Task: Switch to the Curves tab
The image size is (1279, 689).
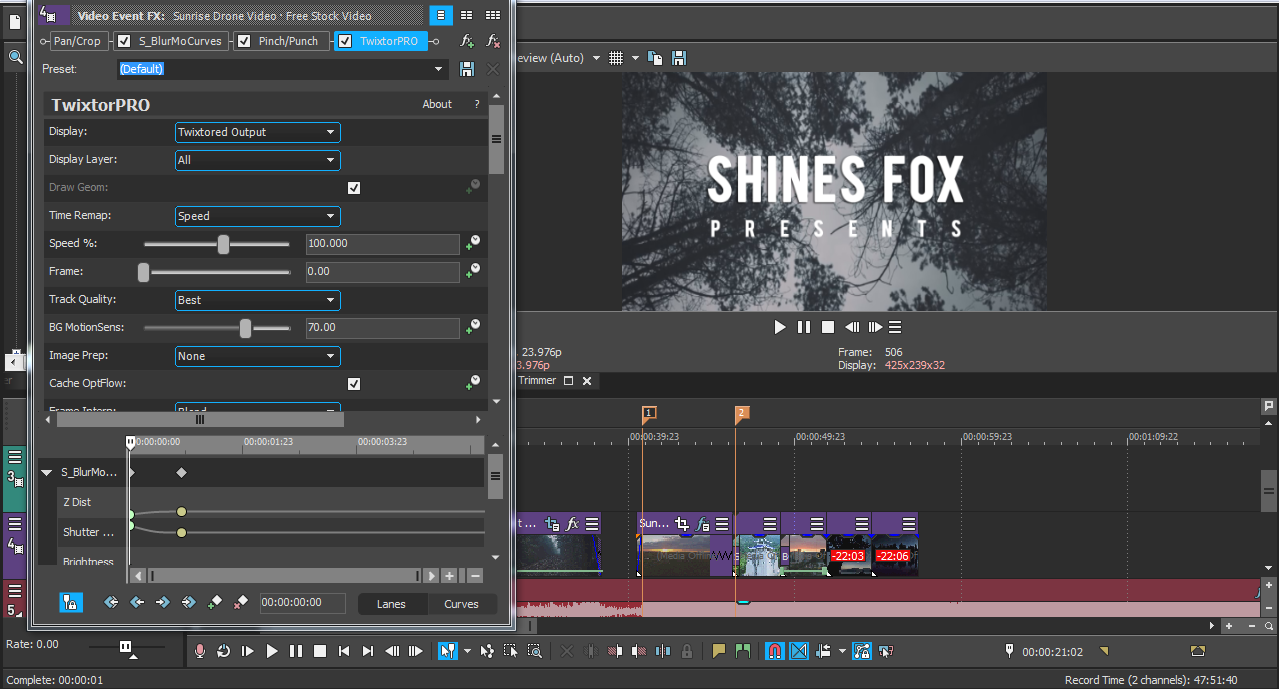Action: tap(462, 604)
